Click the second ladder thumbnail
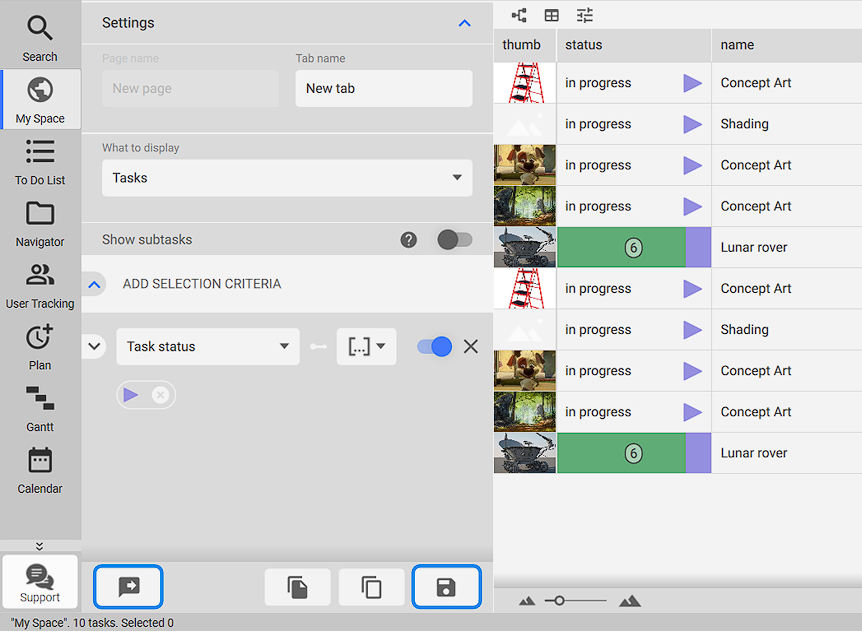 click(525, 289)
